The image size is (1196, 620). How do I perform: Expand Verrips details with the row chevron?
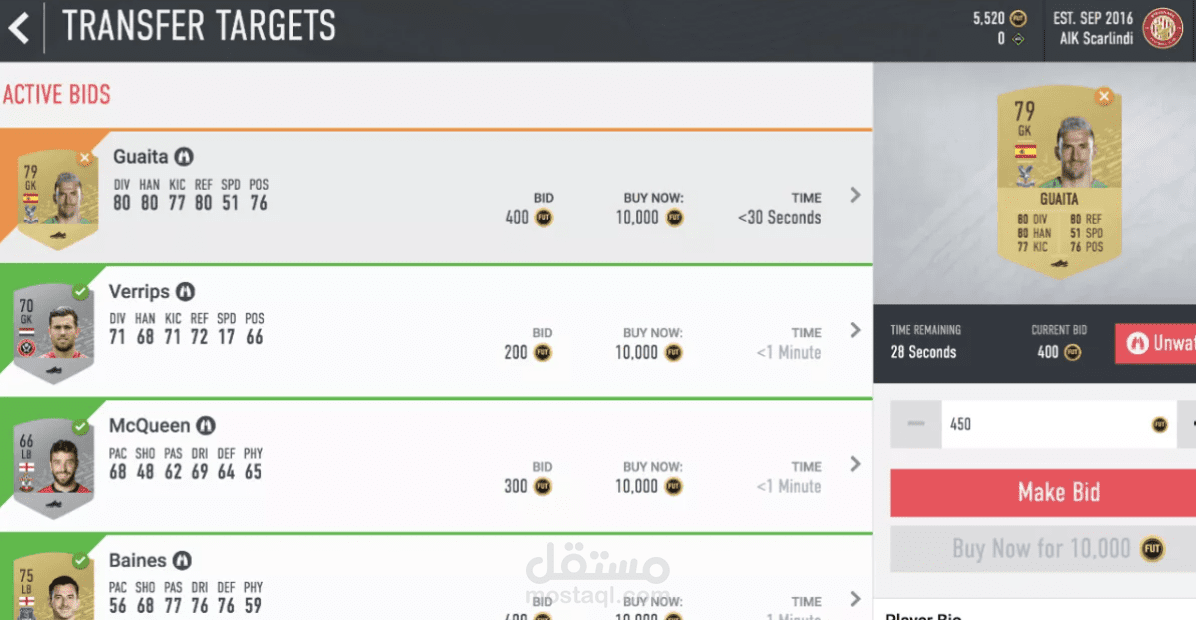855,330
